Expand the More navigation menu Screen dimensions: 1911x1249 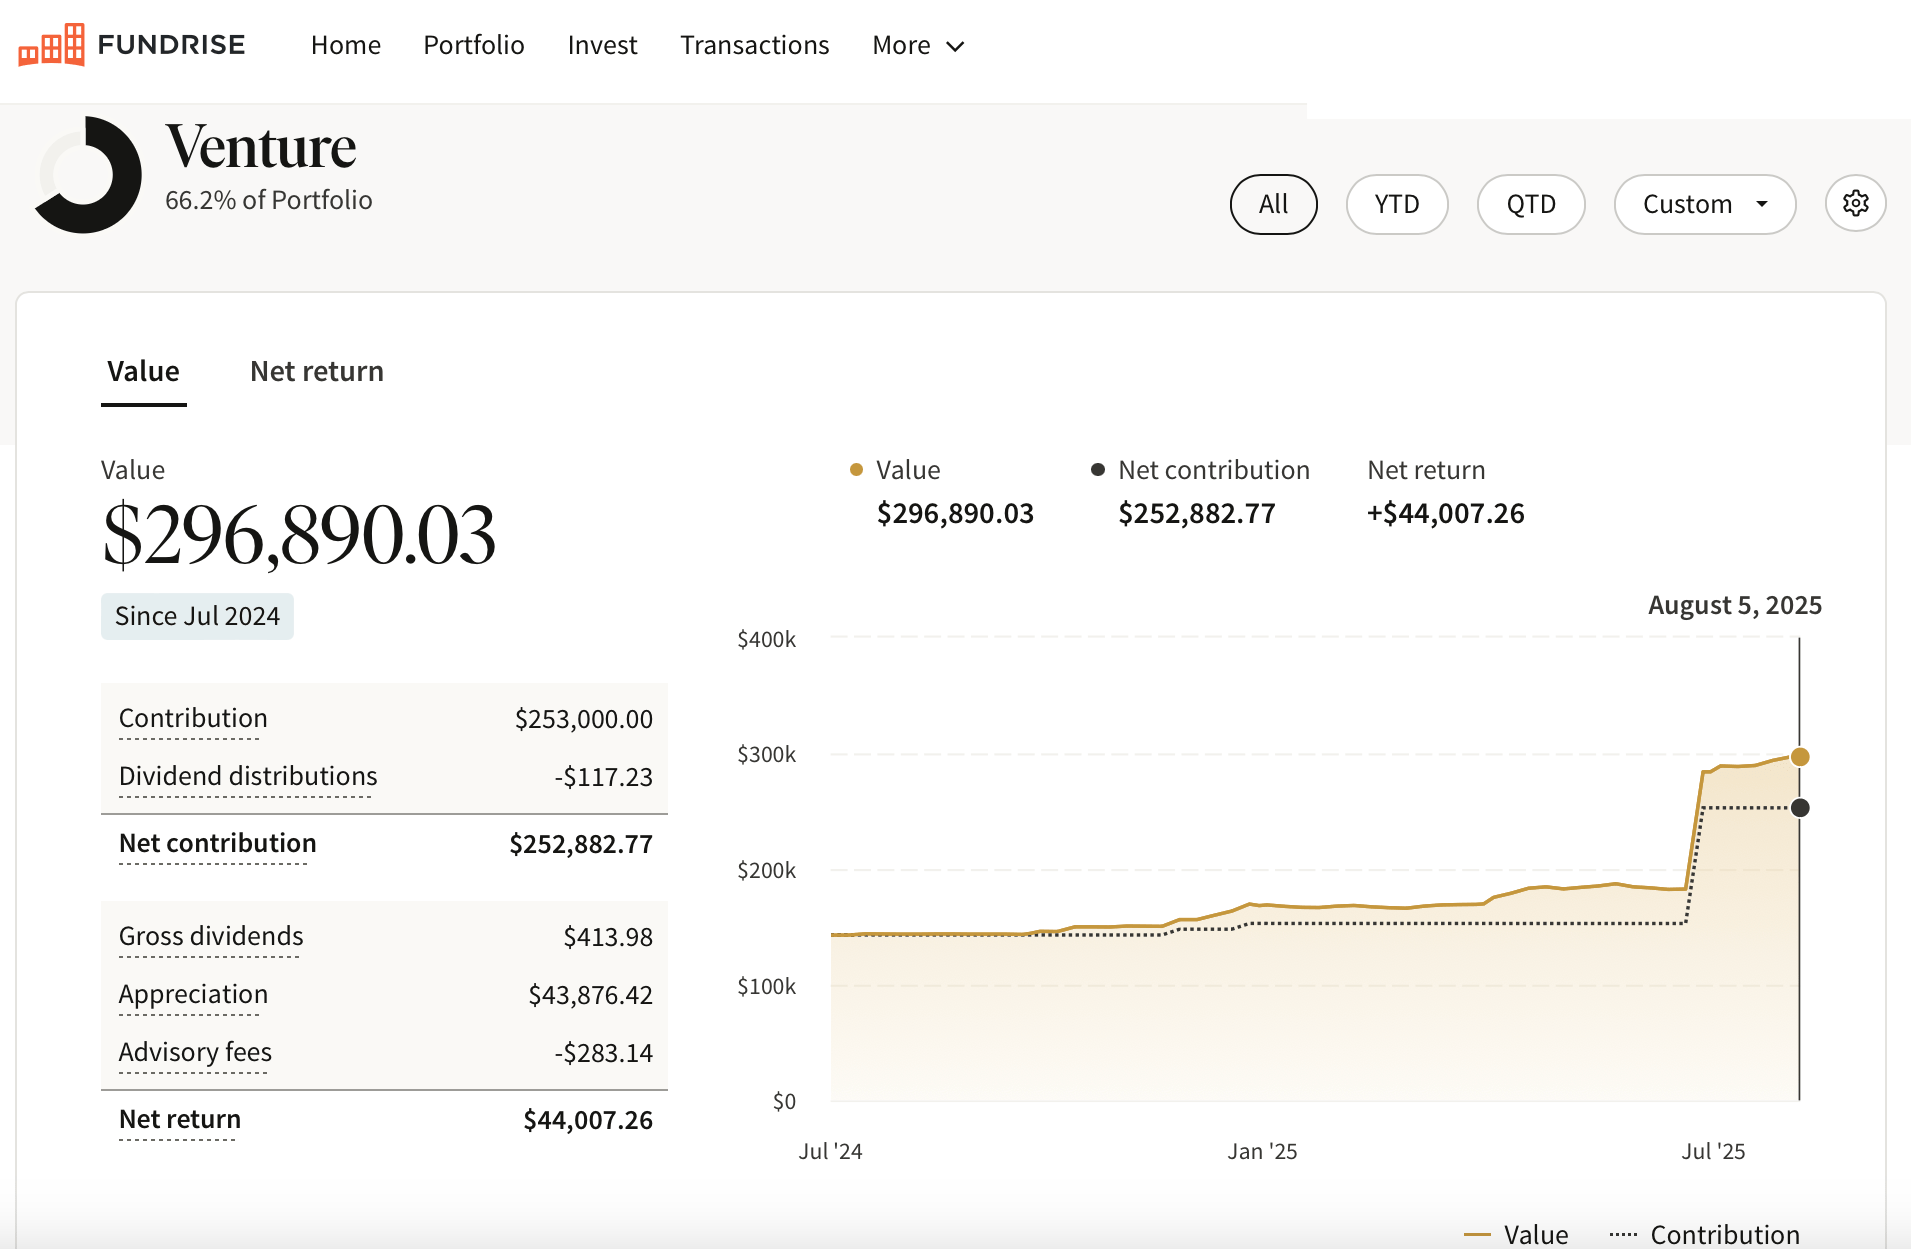point(917,45)
